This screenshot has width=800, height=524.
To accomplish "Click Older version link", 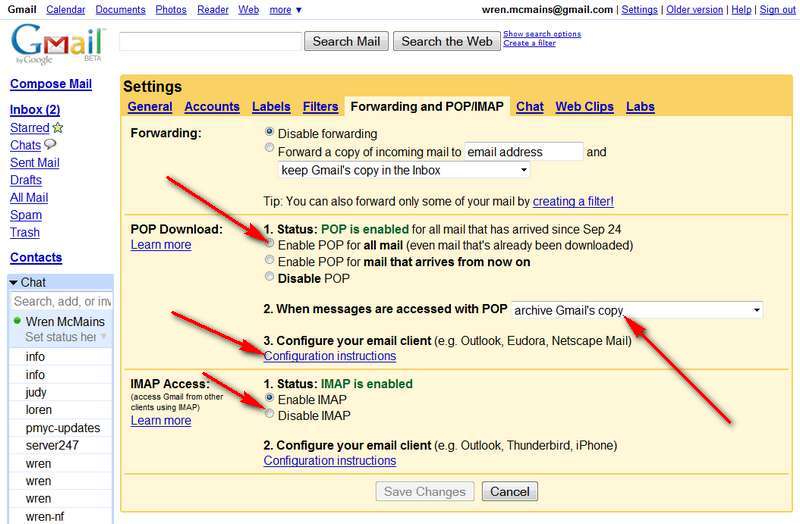I will pyautogui.click(x=694, y=10).
